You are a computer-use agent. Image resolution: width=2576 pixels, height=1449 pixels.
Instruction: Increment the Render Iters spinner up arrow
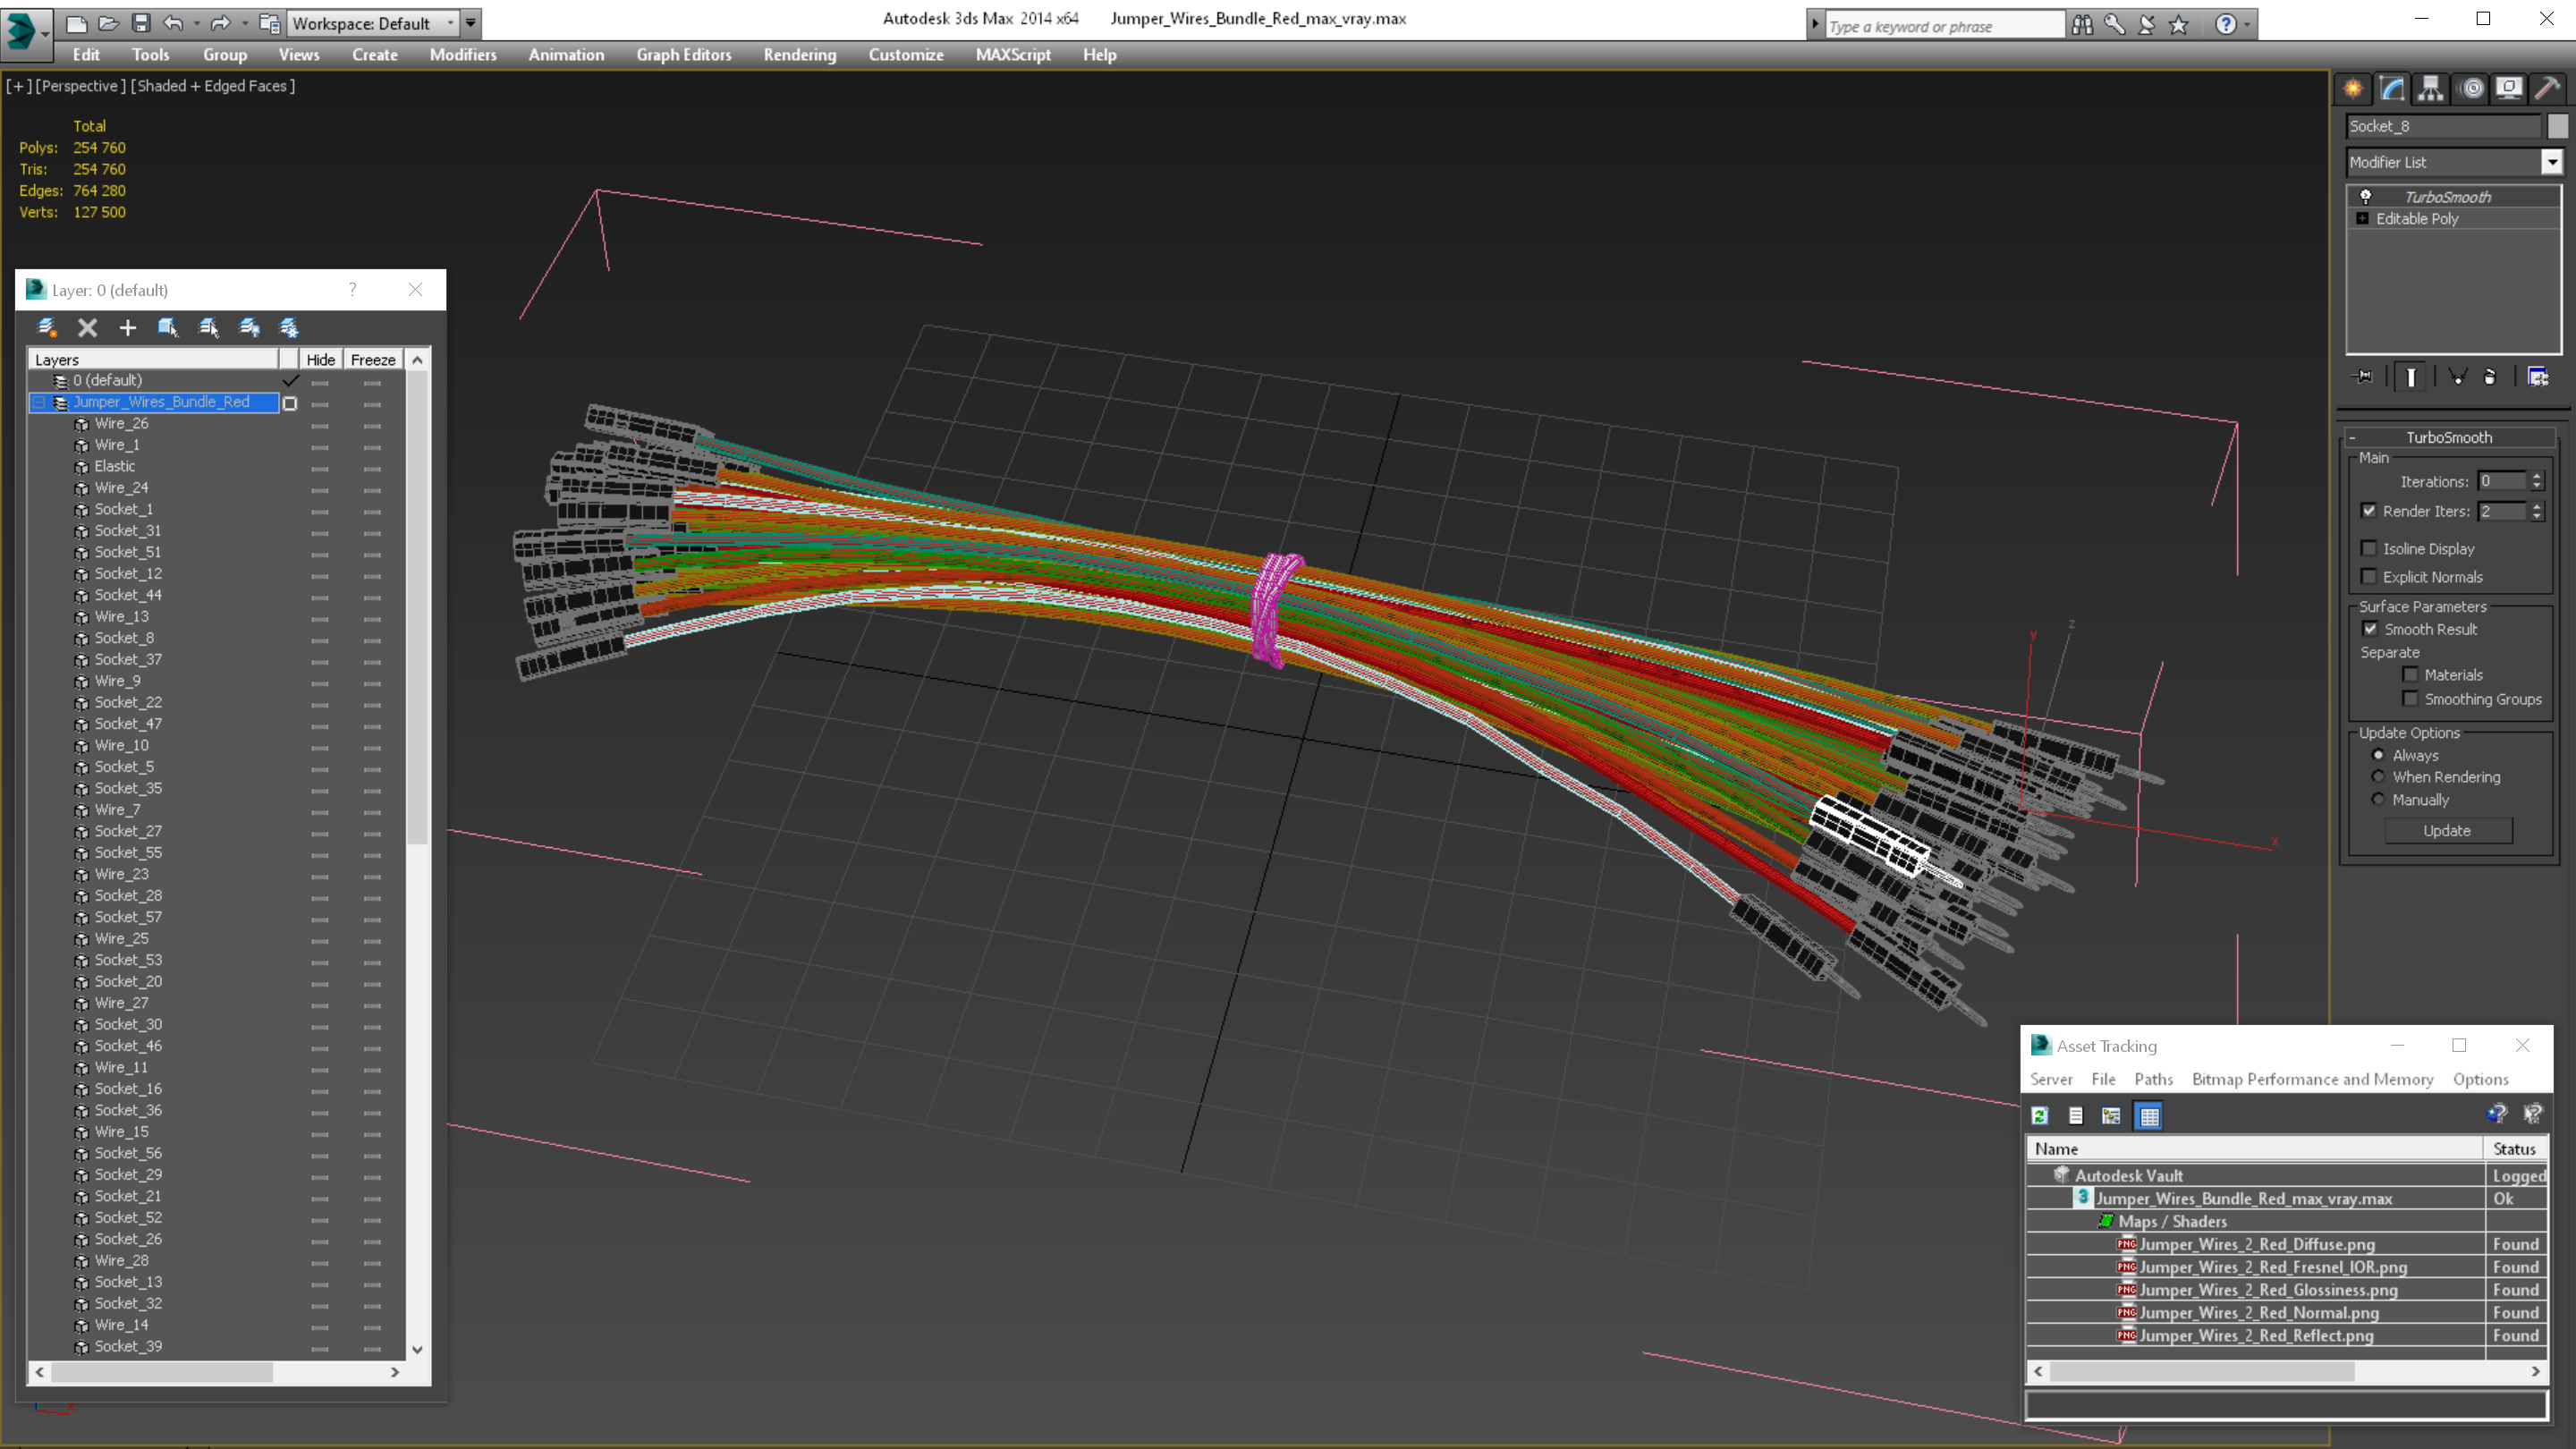coord(2537,506)
